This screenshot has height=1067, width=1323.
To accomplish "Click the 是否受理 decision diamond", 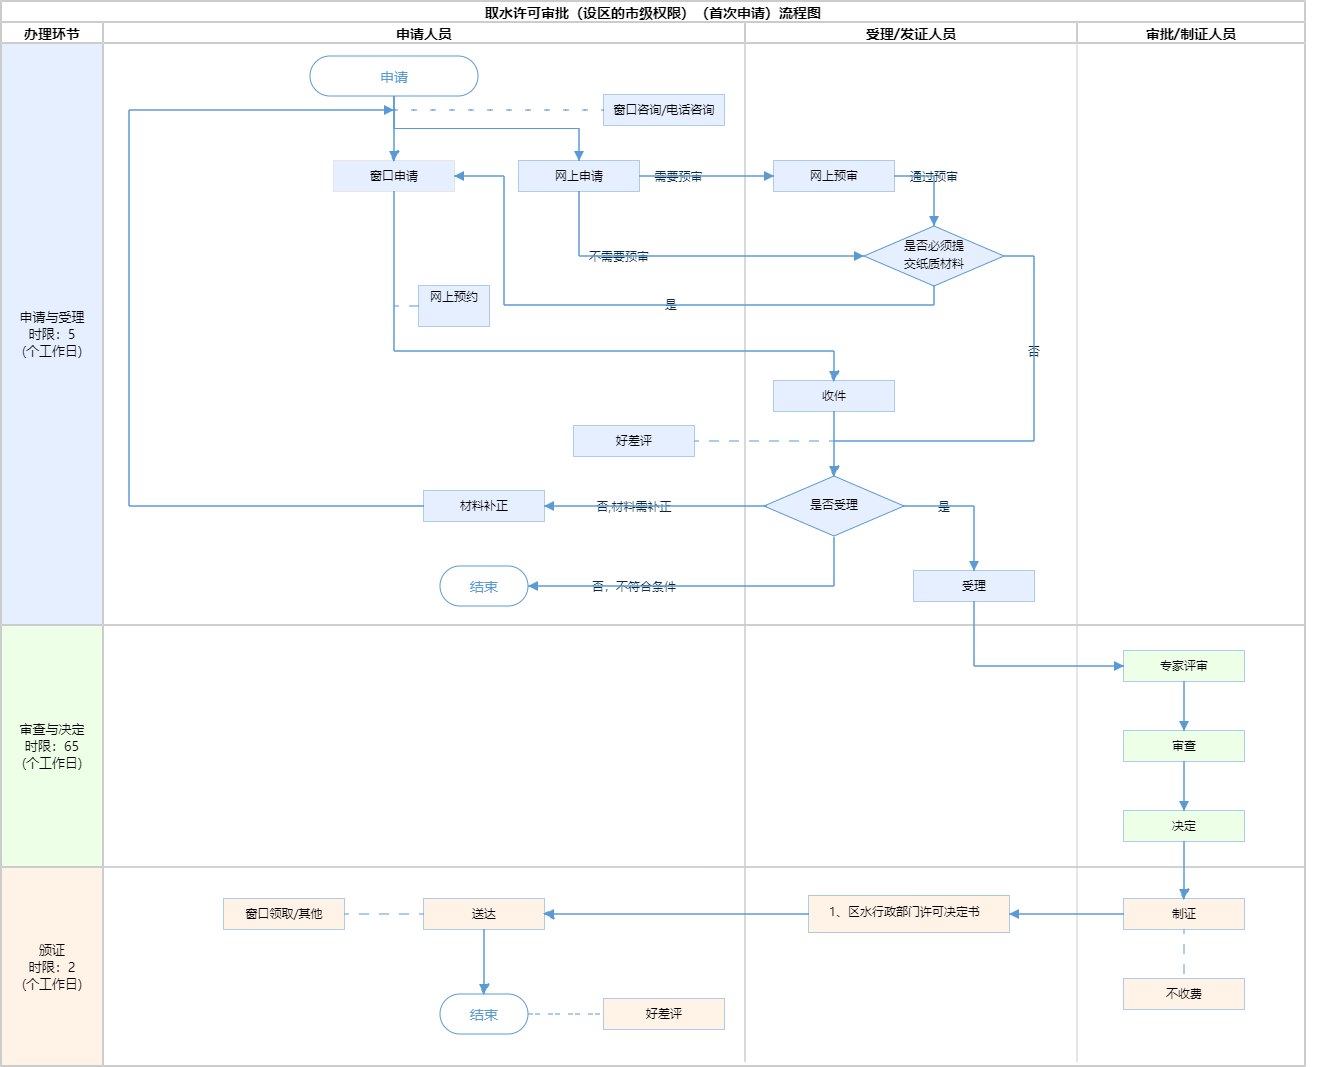I will (833, 506).
